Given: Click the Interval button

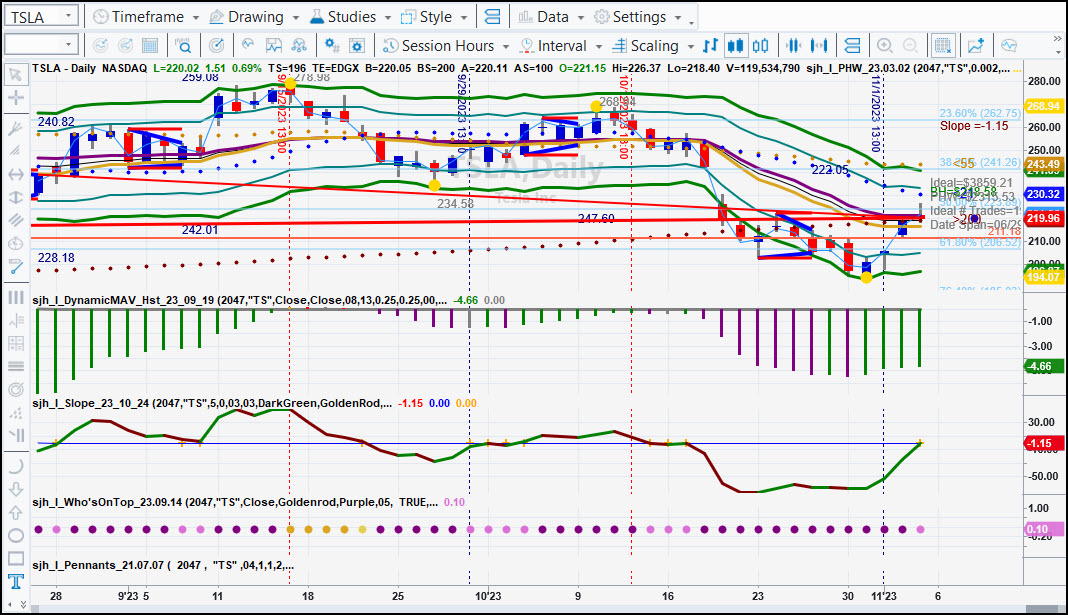Looking at the screenshot, I should (x=553, y=46).
